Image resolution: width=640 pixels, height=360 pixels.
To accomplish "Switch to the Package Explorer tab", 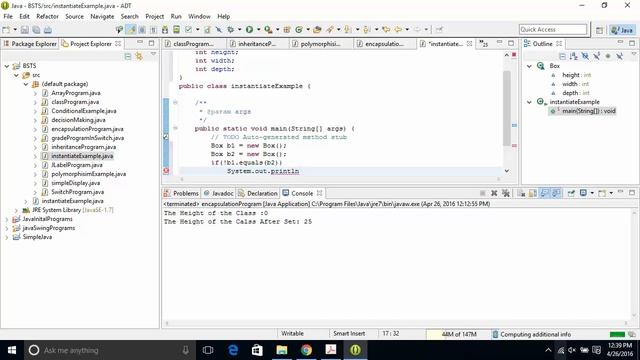I will (x=30, y=44).
